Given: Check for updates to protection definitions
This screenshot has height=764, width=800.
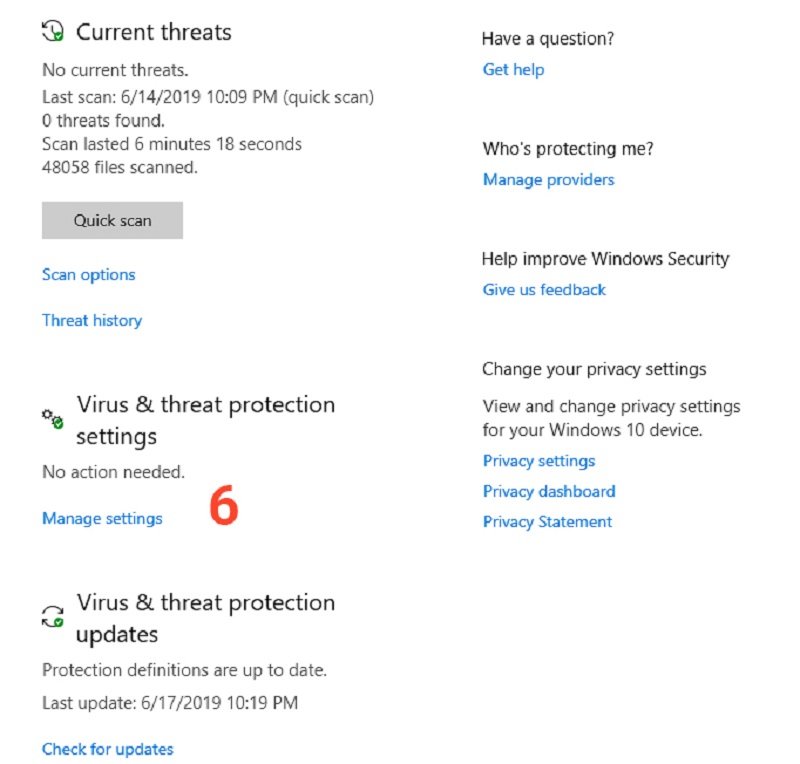Looking at the screenshot, I should (x=107, y=749).
